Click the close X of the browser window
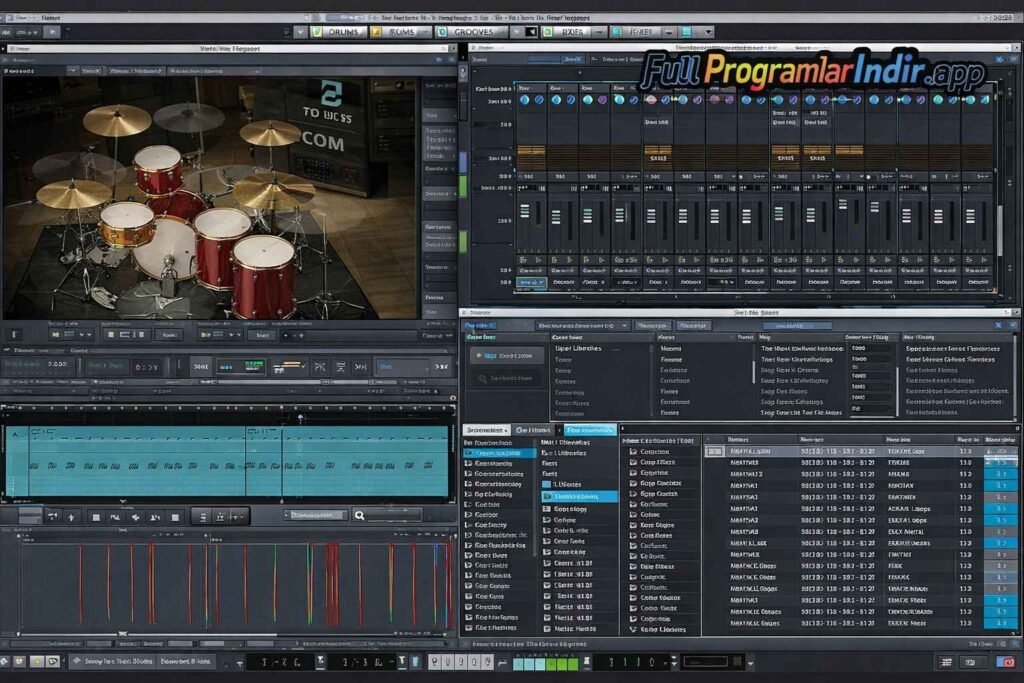The height and width of the screenshot is (683, 1024). click(x=998, y=326)
